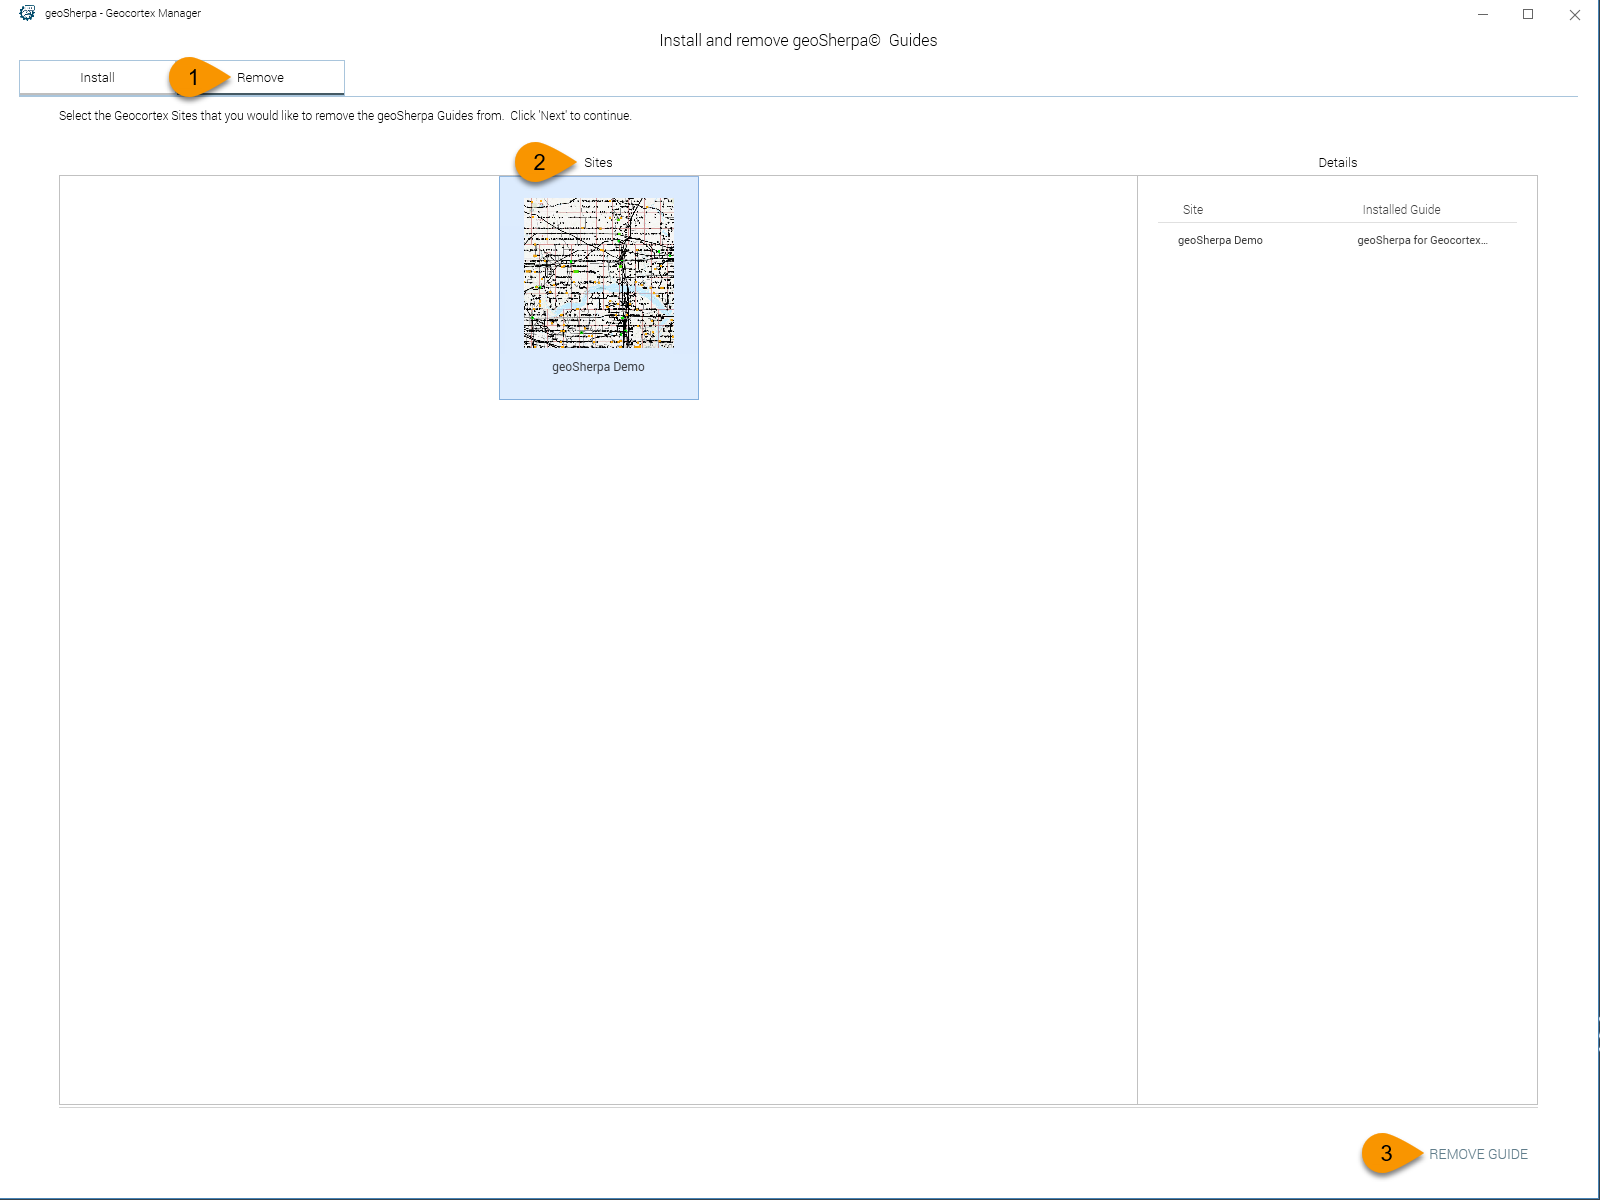Switch to the Remove tab
Viewport: 1600px width, 1200px height.
(260, 78)
